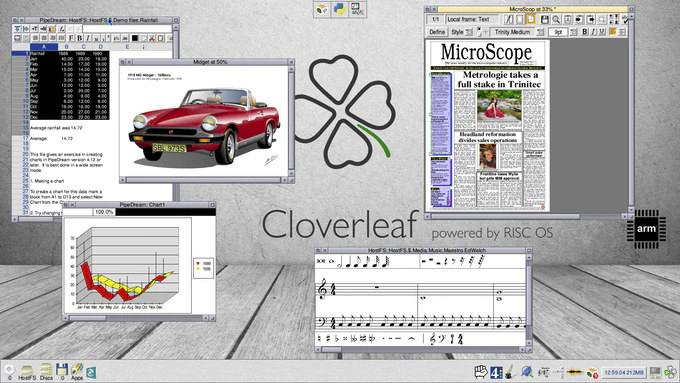Click the black colour swatch in PipeDream toolbar
Image resolution: width=680 pixels, height=383 pixels.
[x=135, y=38]
